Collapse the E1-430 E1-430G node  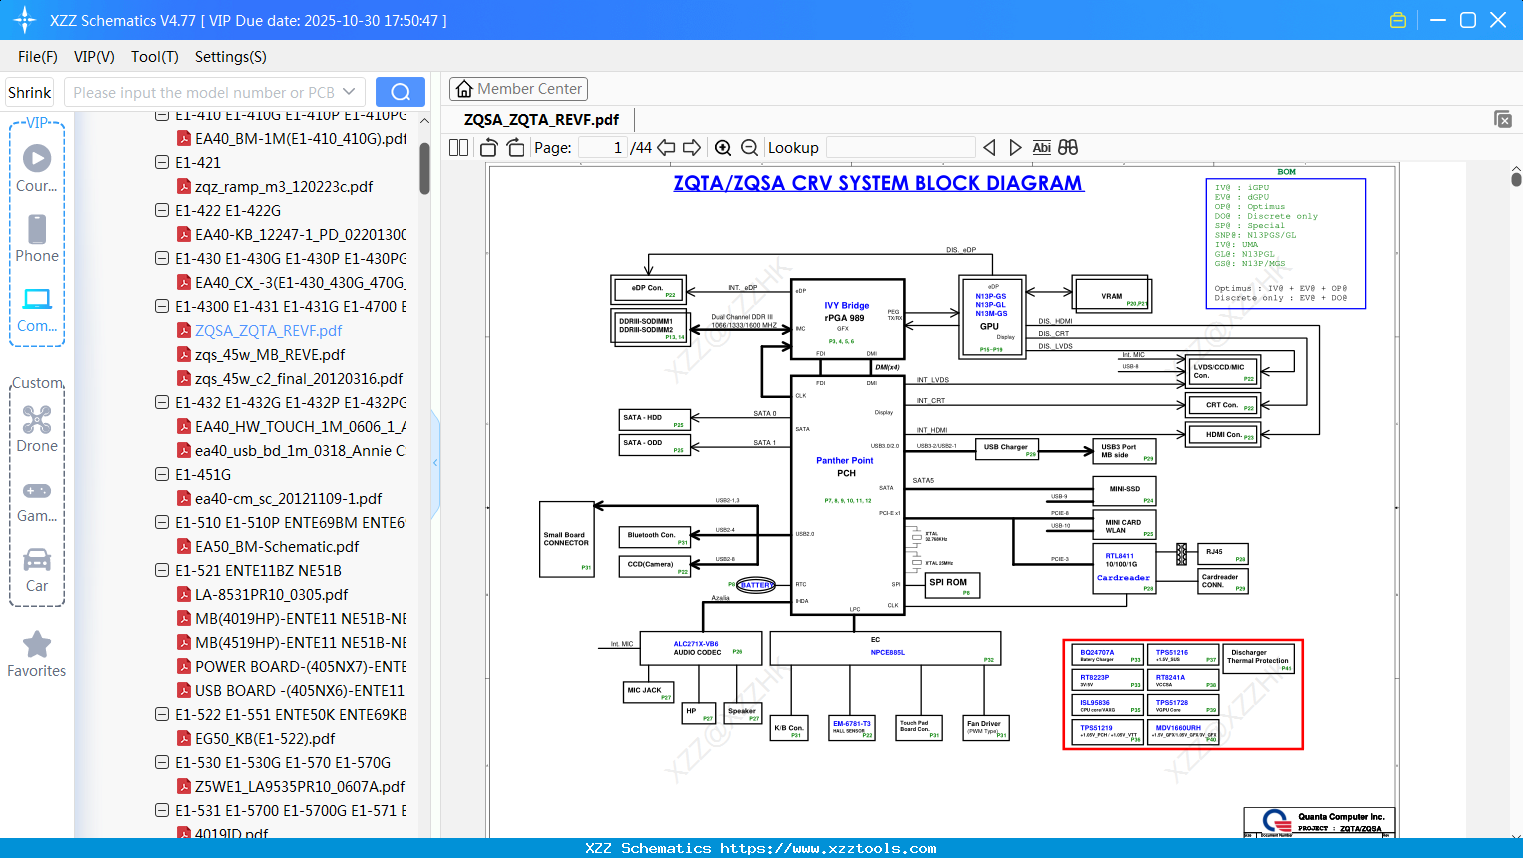point(162,258)
